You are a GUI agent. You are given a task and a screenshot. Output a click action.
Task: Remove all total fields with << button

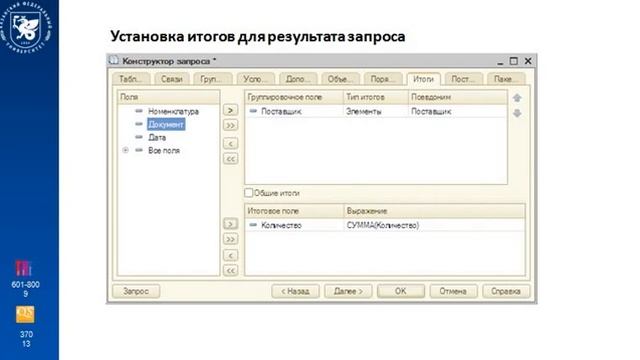coord(230,271)
